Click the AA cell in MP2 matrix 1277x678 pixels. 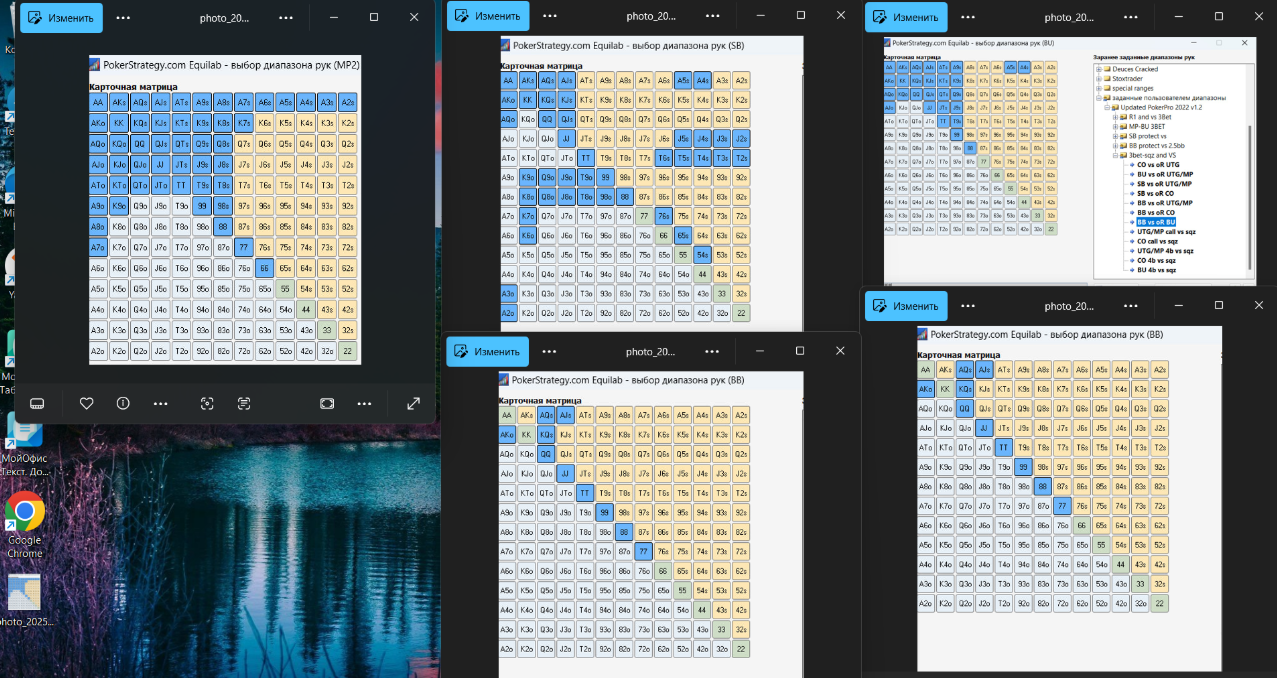pyautogui.click(x=98, y=102)
